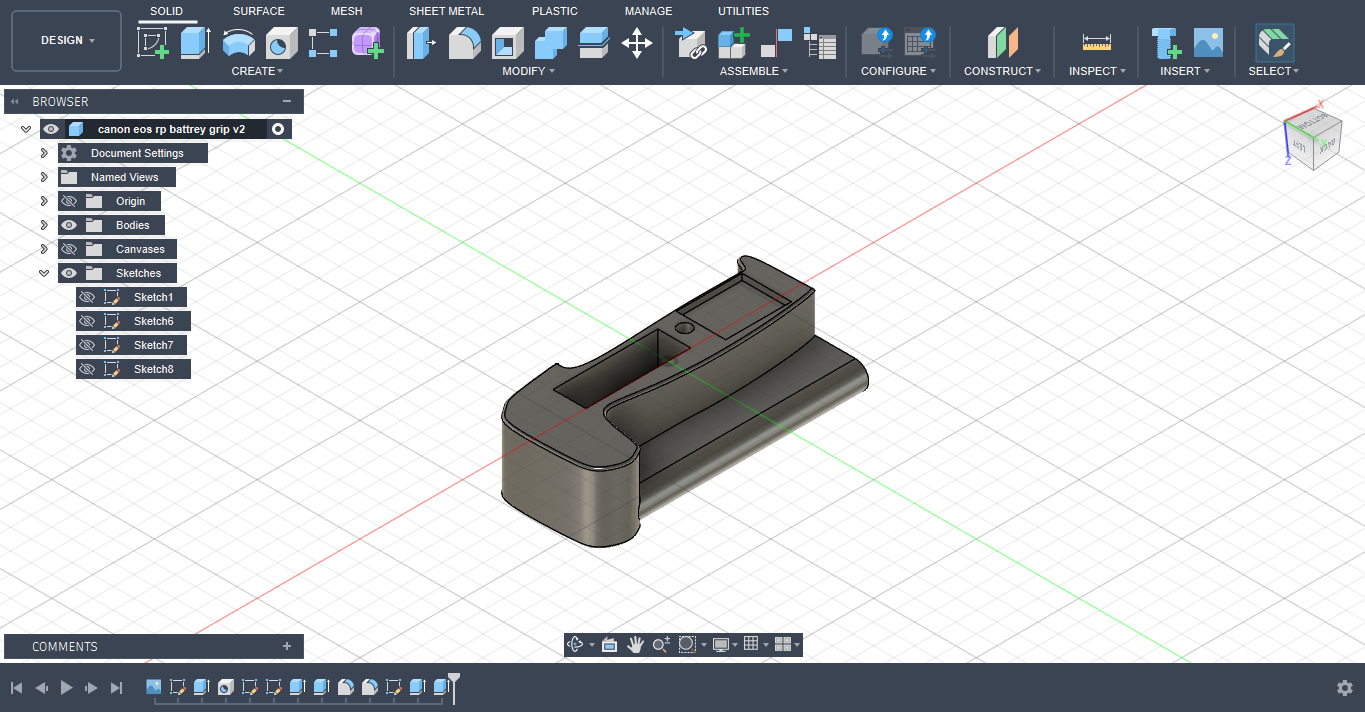Switch to the SHEET METAL tab
Screen dimensions: 1365x712
(x=446, y=11)
